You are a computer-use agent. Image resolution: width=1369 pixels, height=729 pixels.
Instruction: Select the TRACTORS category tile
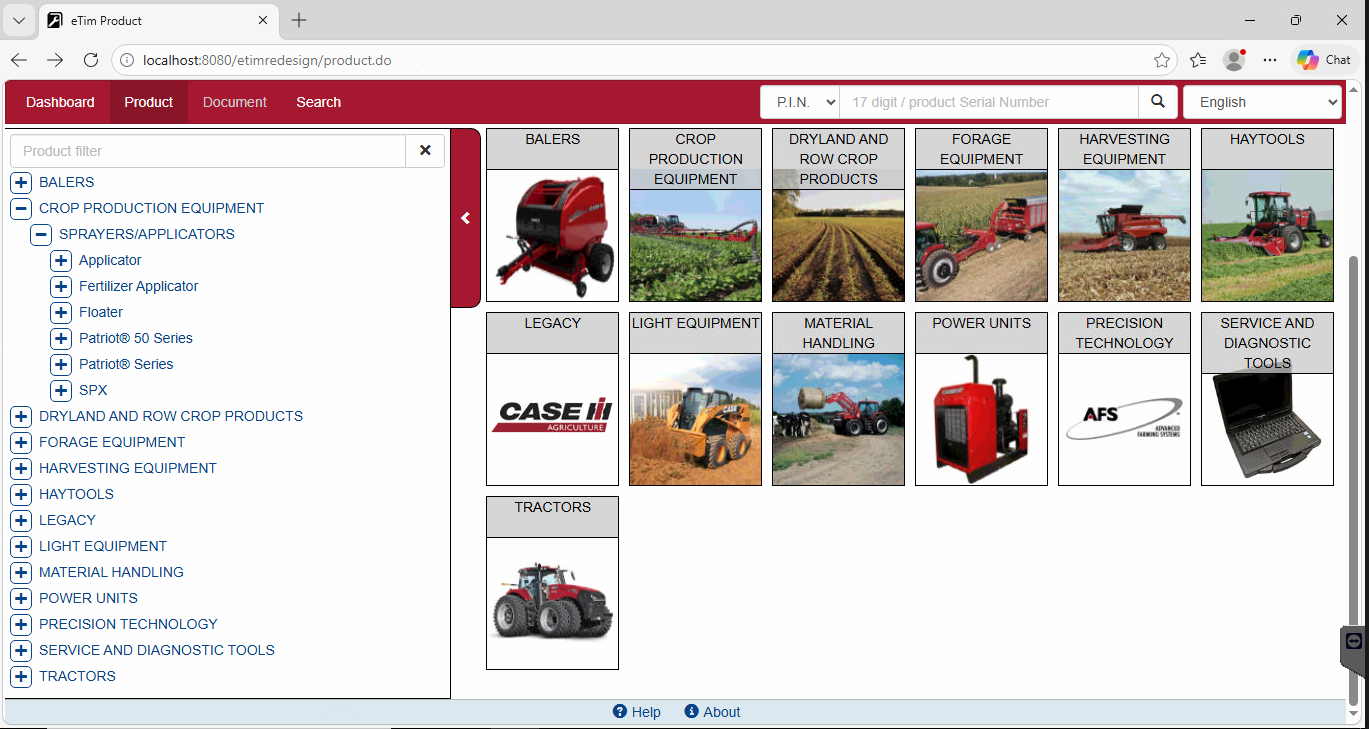(552, 583)
